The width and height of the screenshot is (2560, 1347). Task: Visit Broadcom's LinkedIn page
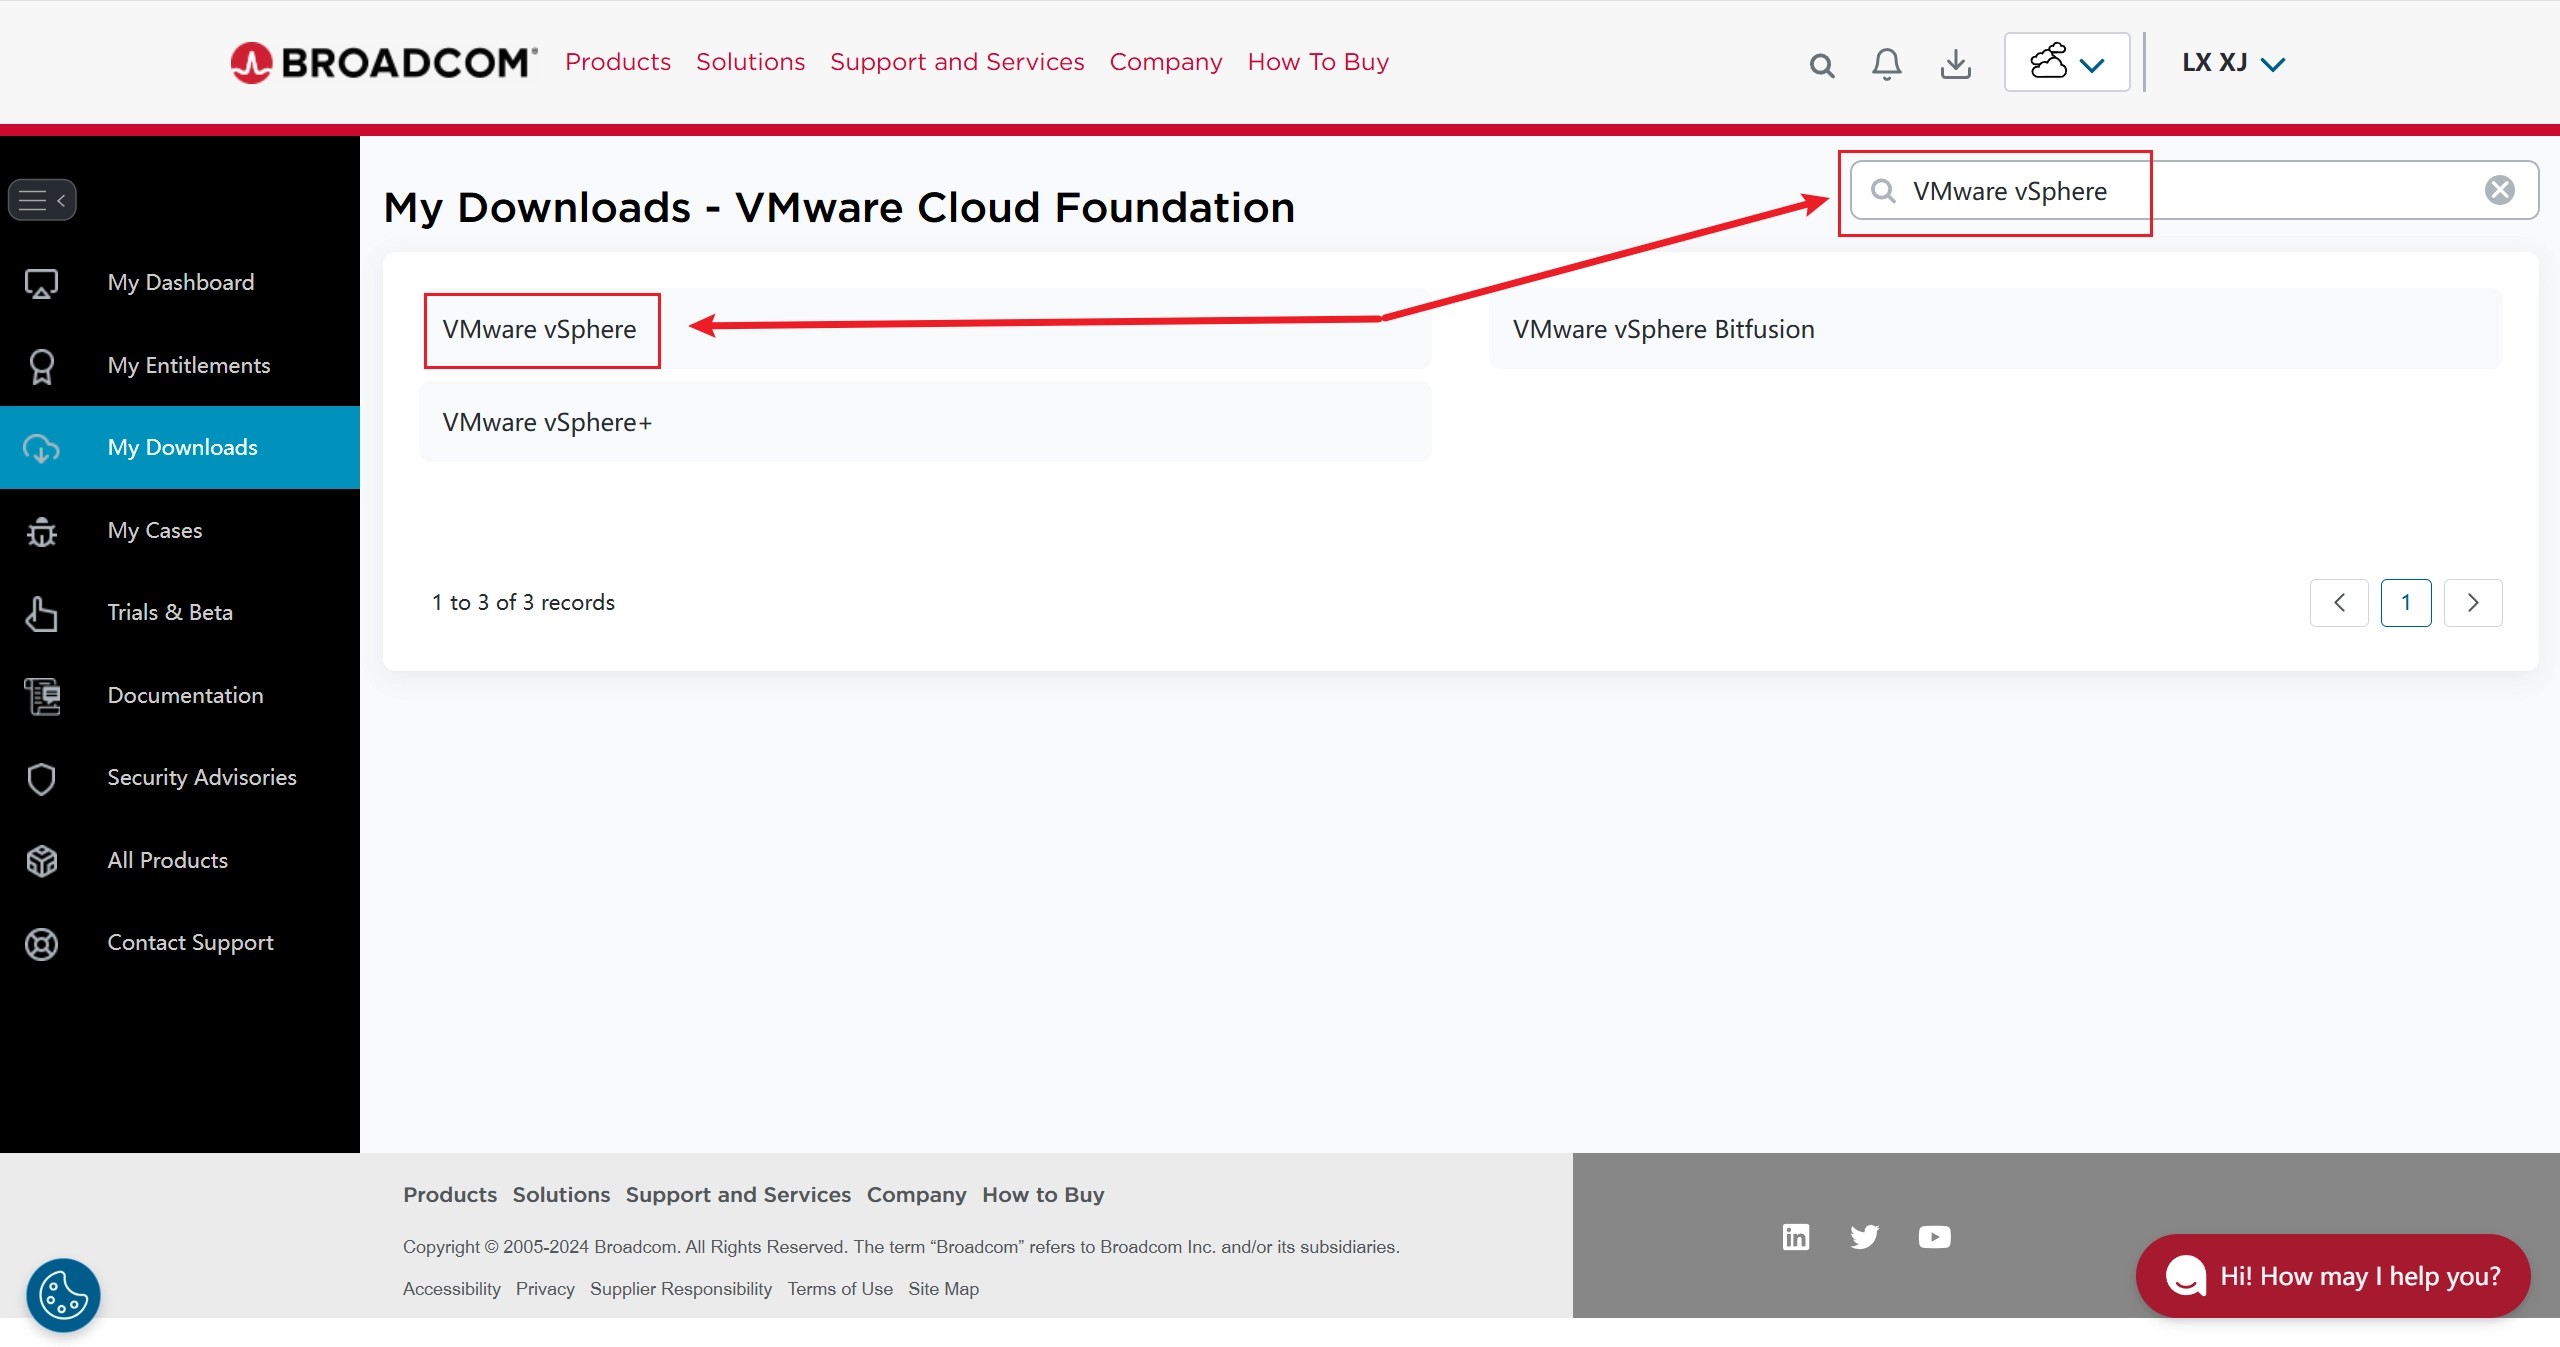(x=1796, y=1237)
